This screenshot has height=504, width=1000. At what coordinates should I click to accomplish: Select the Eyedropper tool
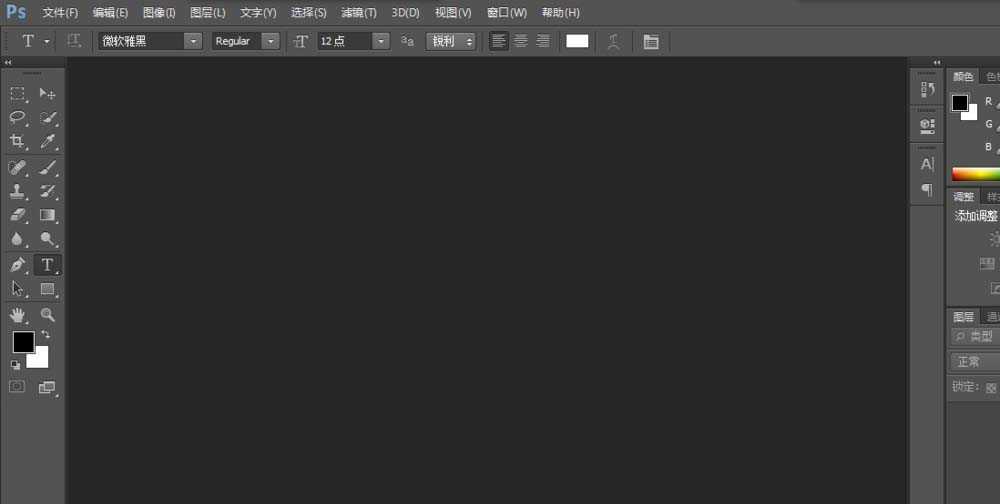pyautogui.click(x=47, y=142)
